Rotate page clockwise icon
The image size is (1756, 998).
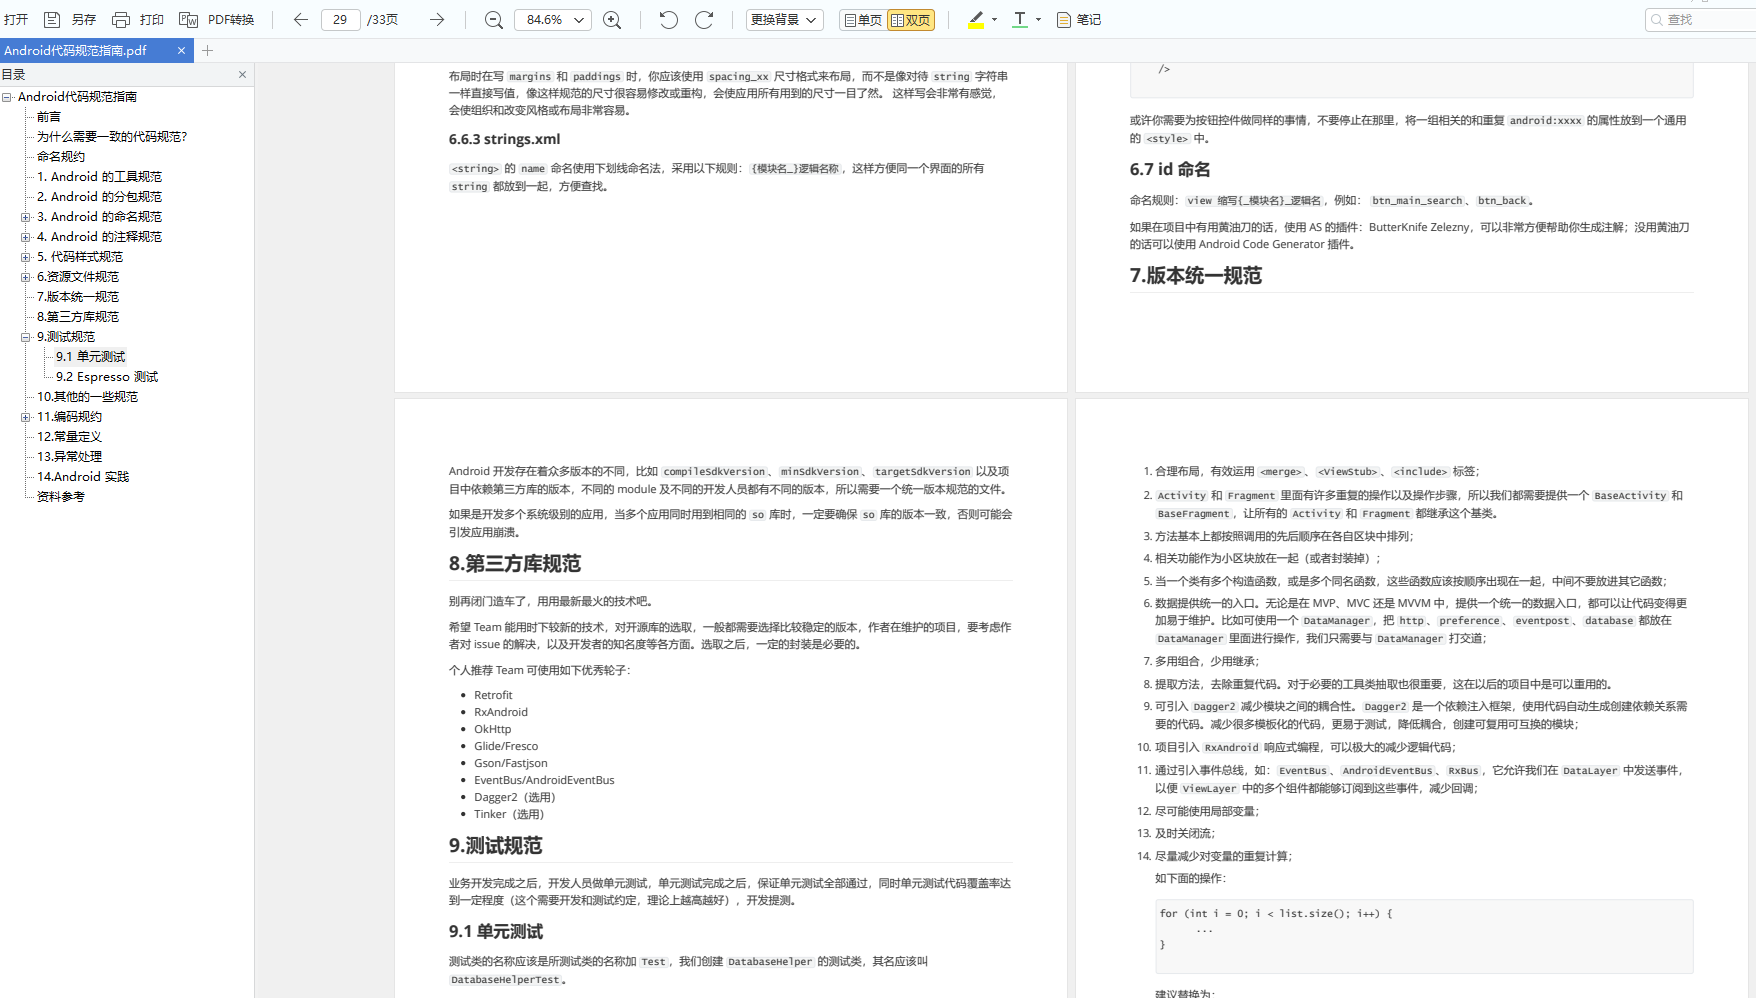[704, 20]
